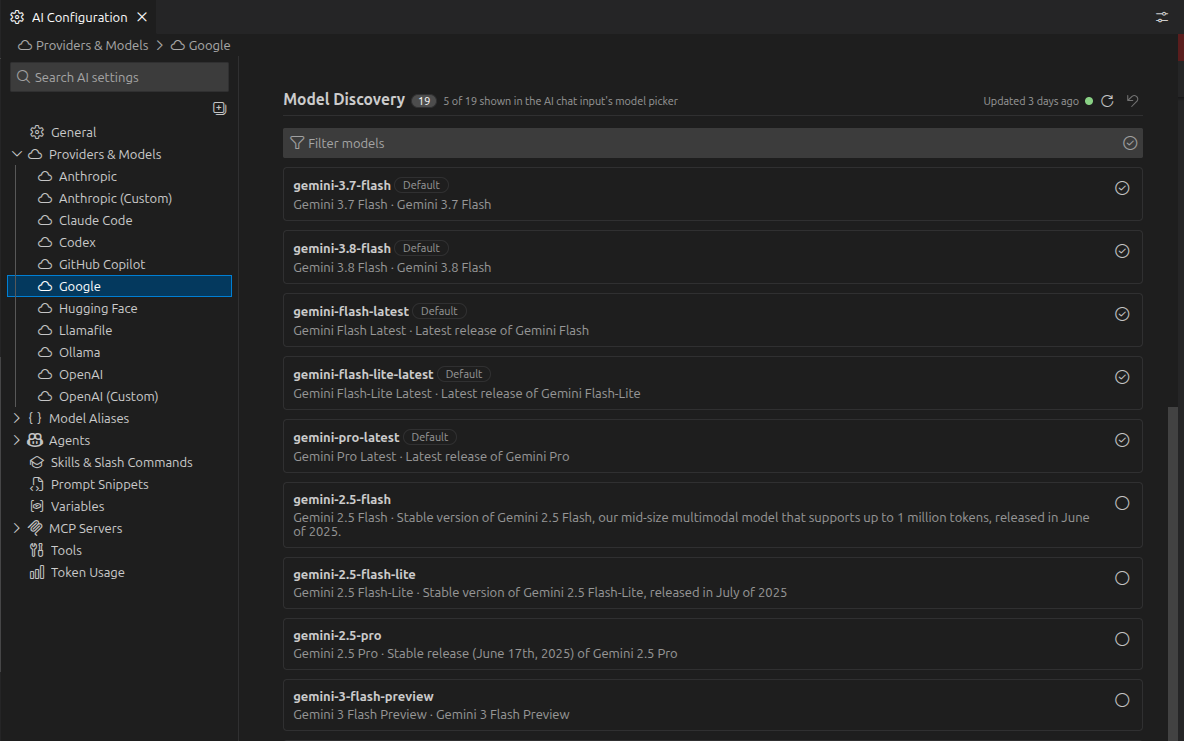Expand the MCP Servers section

pyautogui.click(x=17, y=528)
